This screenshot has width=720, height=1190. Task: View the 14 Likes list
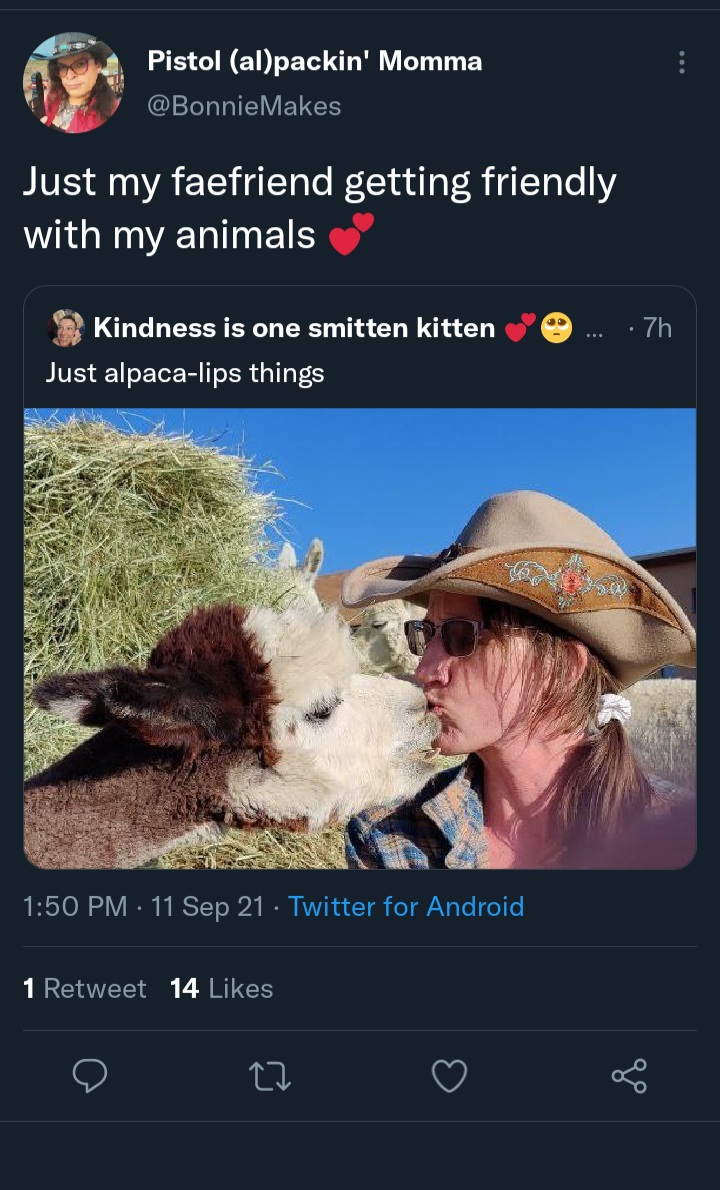(x=222, y=988)
